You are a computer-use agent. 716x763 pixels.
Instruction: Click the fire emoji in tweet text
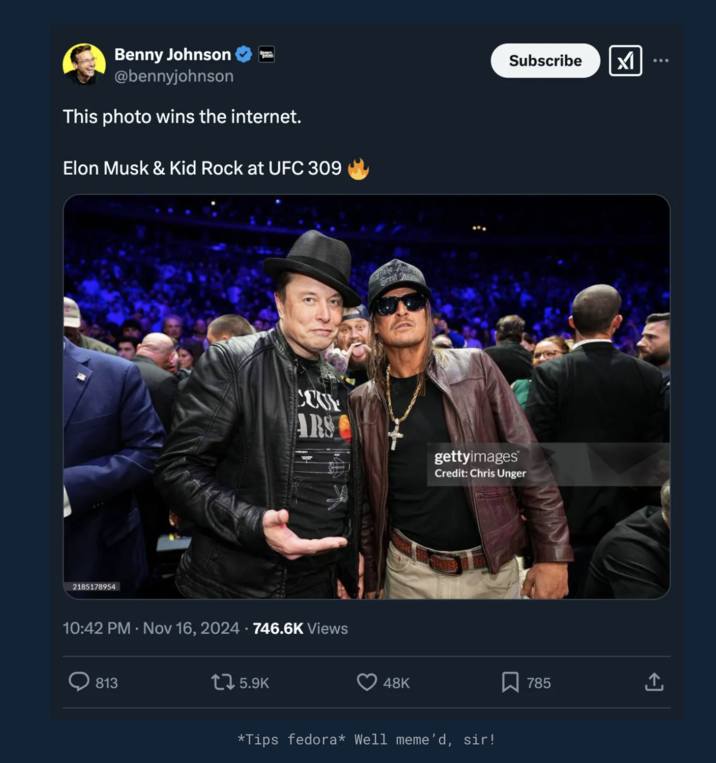coord(358,169)
